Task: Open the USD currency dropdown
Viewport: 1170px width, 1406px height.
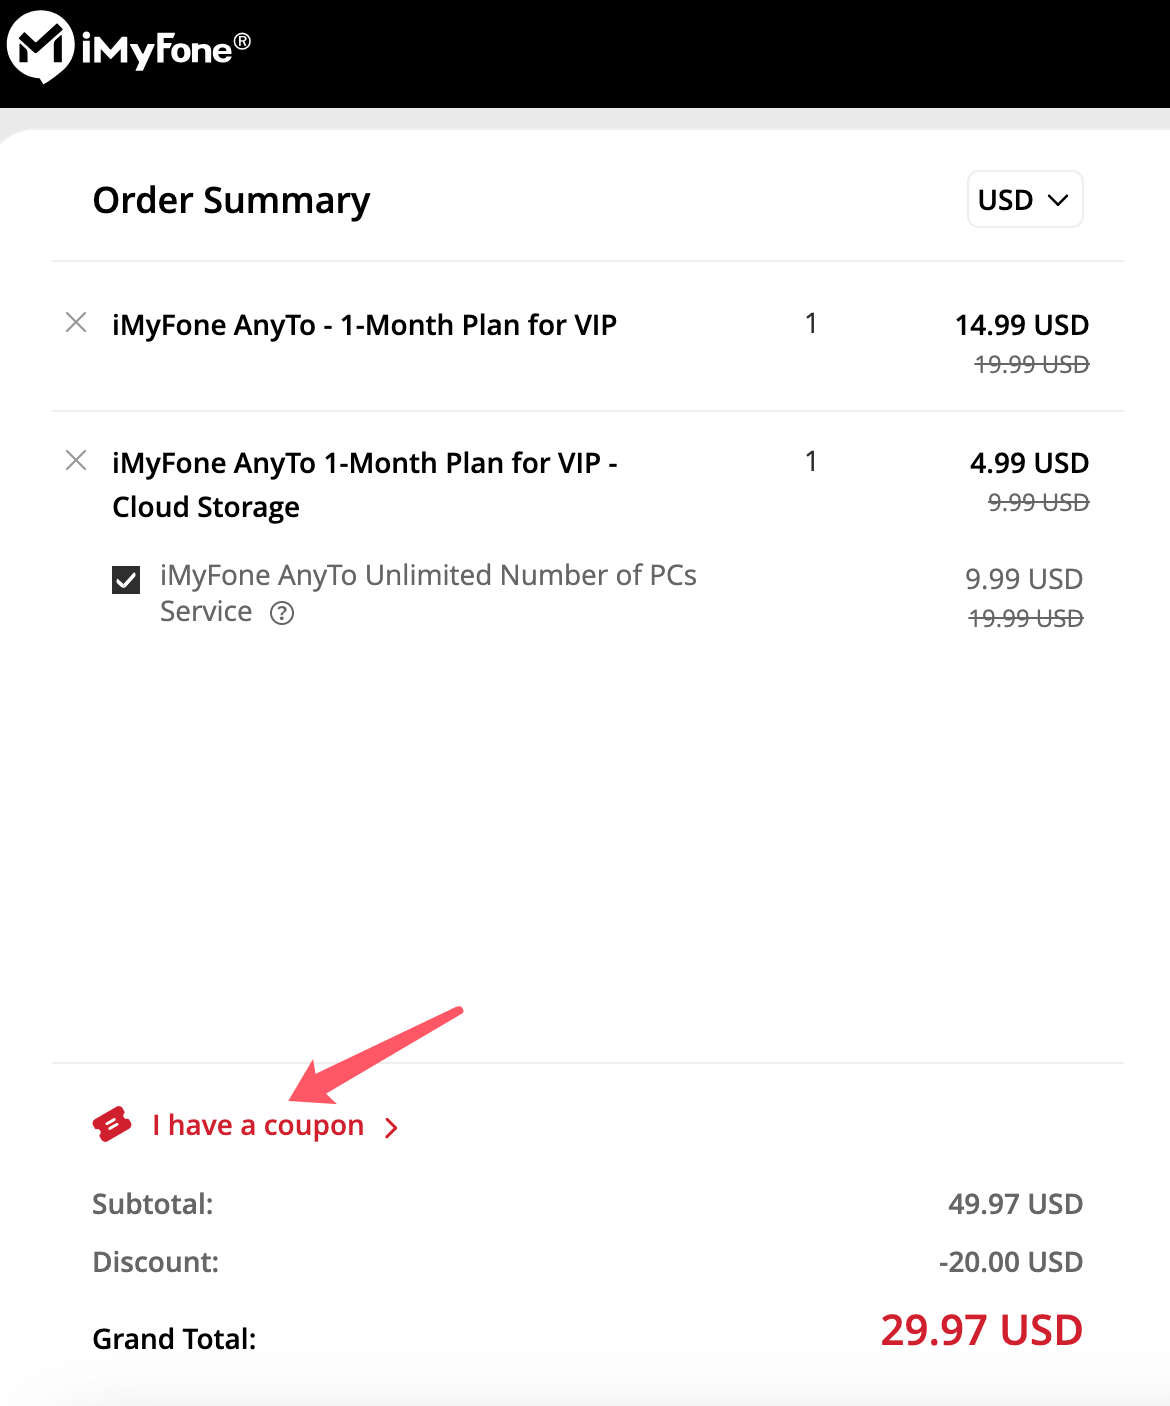Action: (1024, 199)
